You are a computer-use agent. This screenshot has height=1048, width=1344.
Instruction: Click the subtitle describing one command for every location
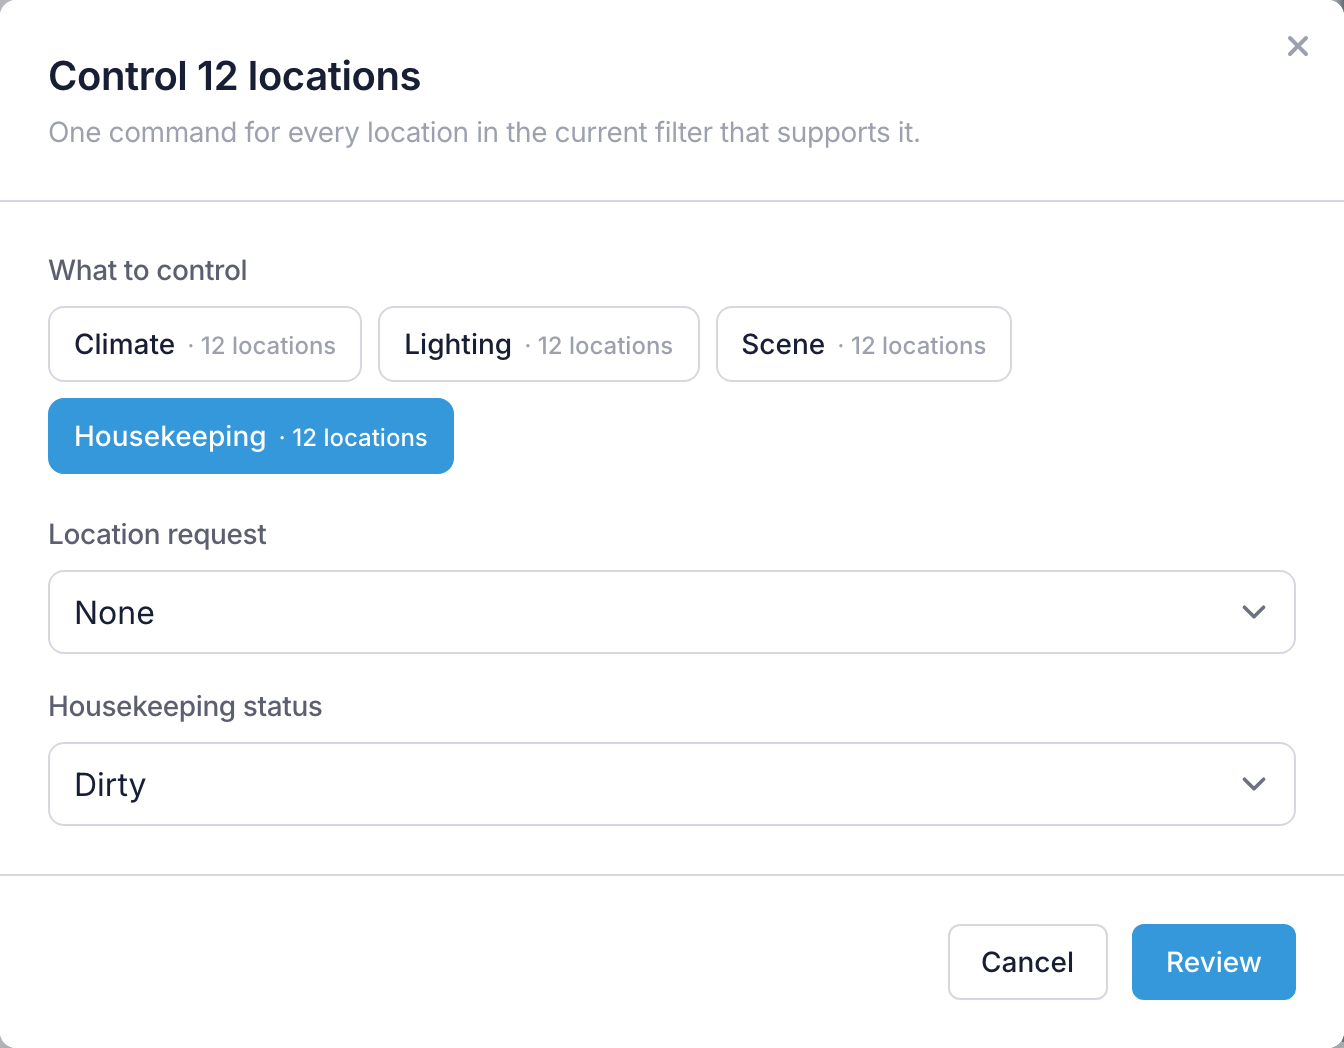[x=484, y=133]
